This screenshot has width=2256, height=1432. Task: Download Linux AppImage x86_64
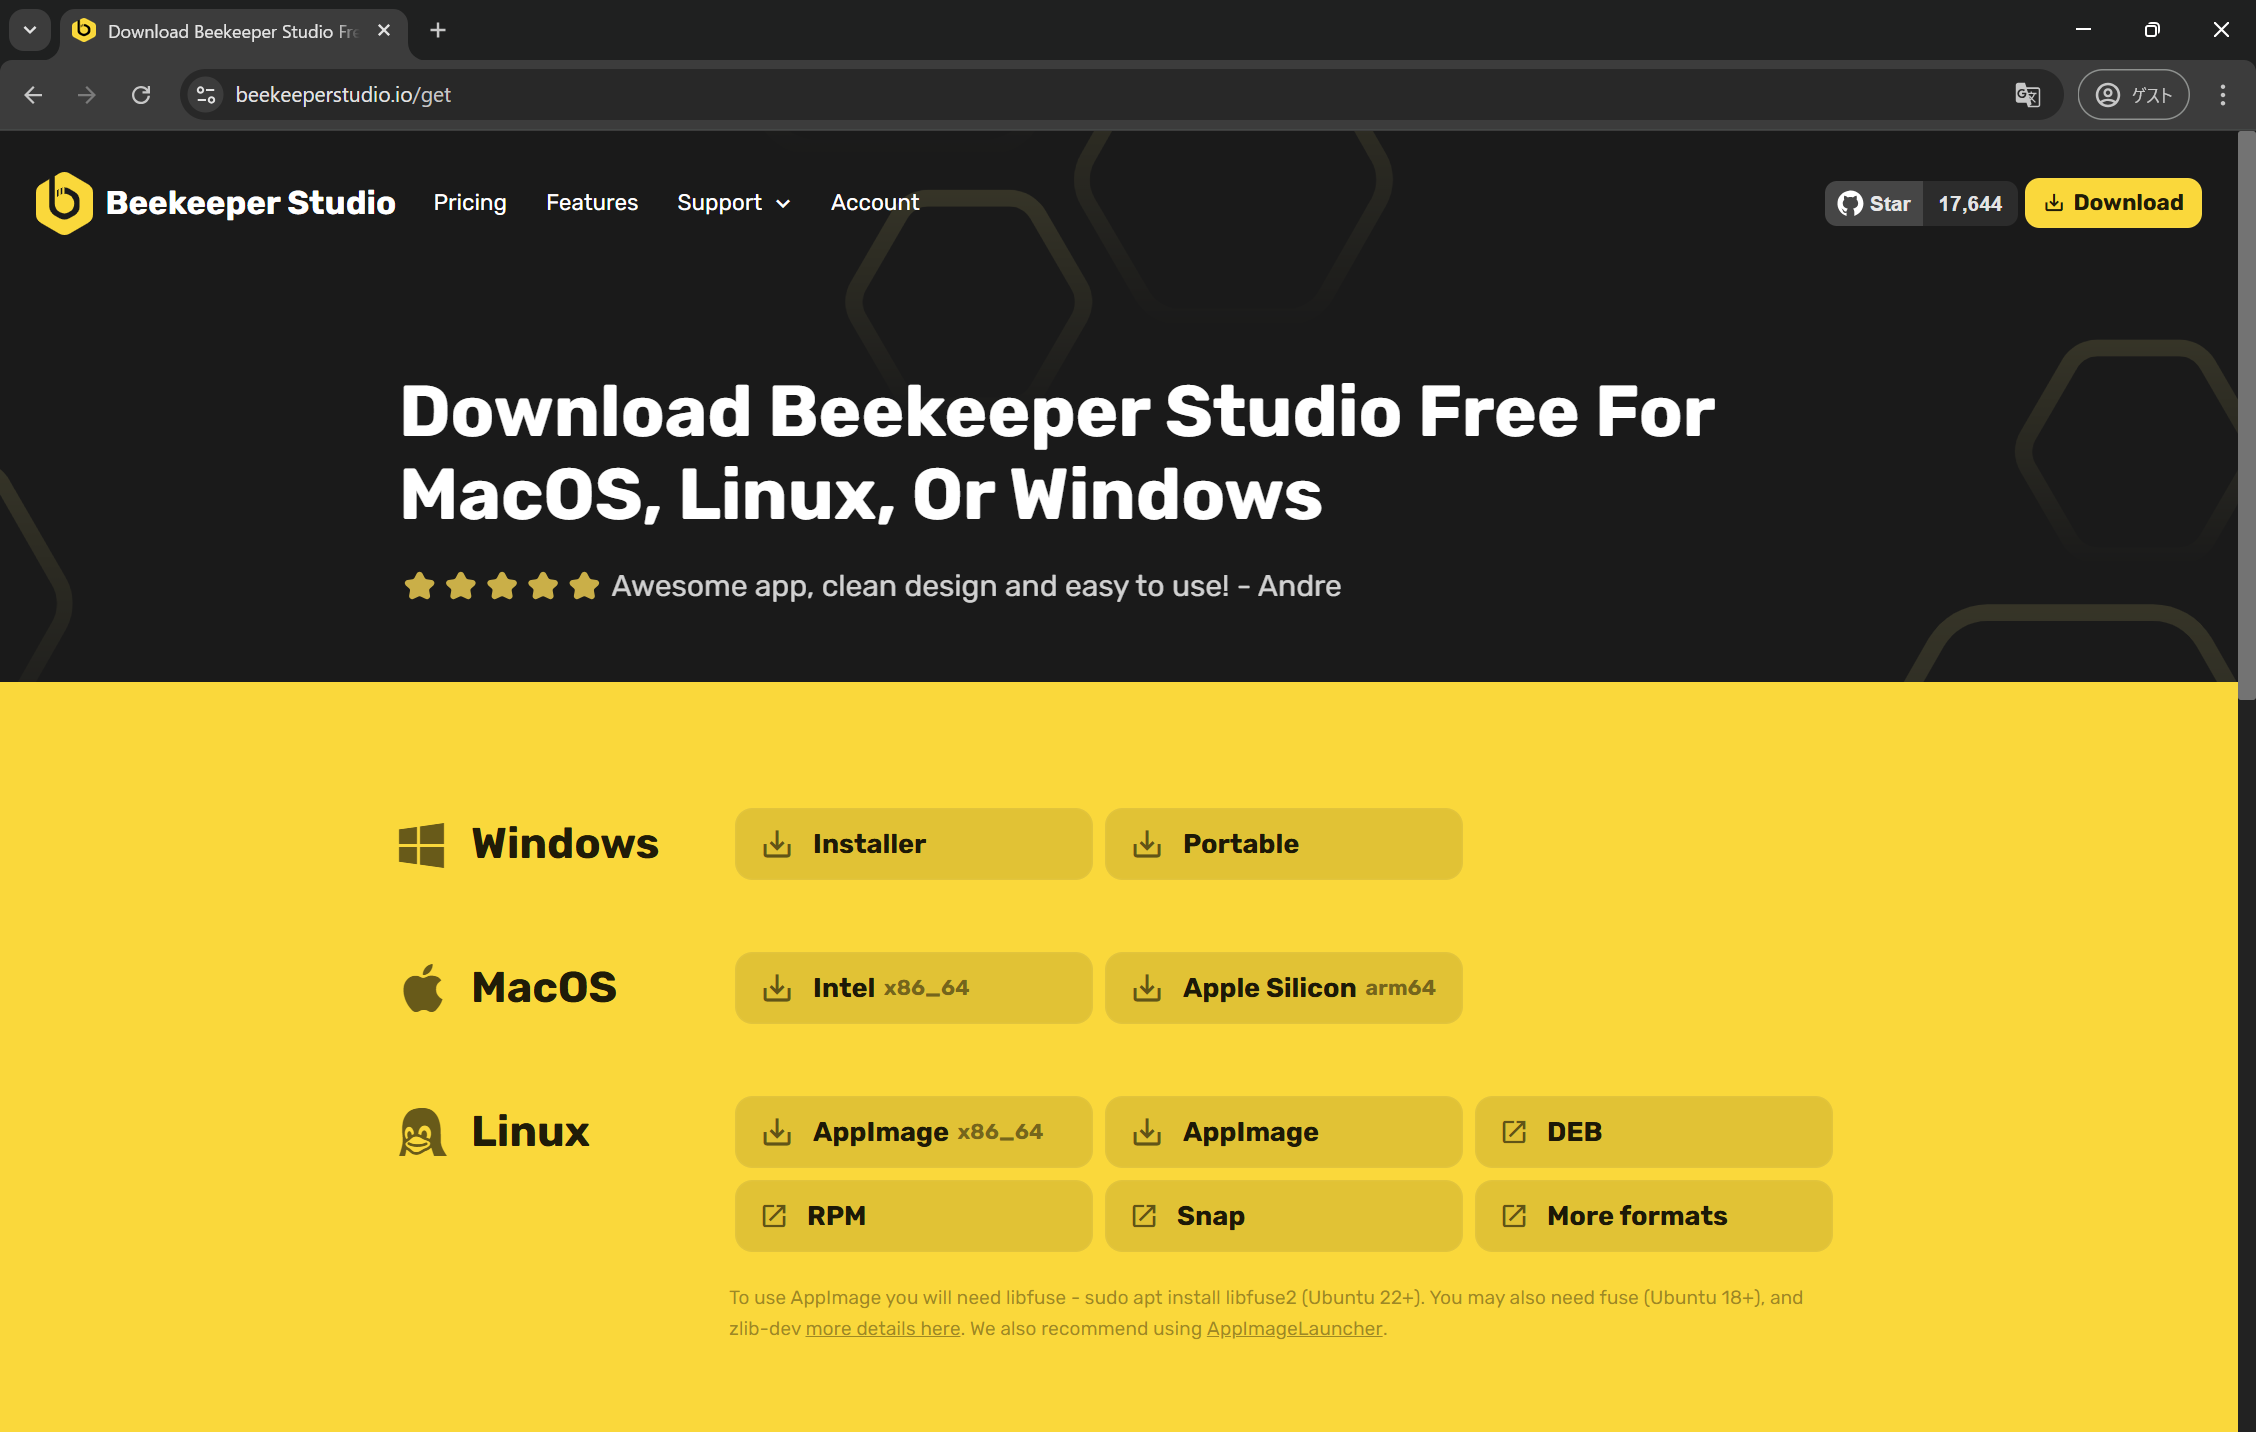point(914,1132)
